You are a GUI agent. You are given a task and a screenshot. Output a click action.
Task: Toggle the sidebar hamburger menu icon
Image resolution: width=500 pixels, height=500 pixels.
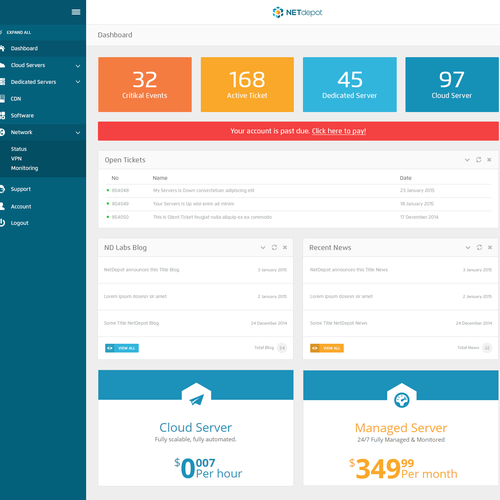tap(76, 12)
